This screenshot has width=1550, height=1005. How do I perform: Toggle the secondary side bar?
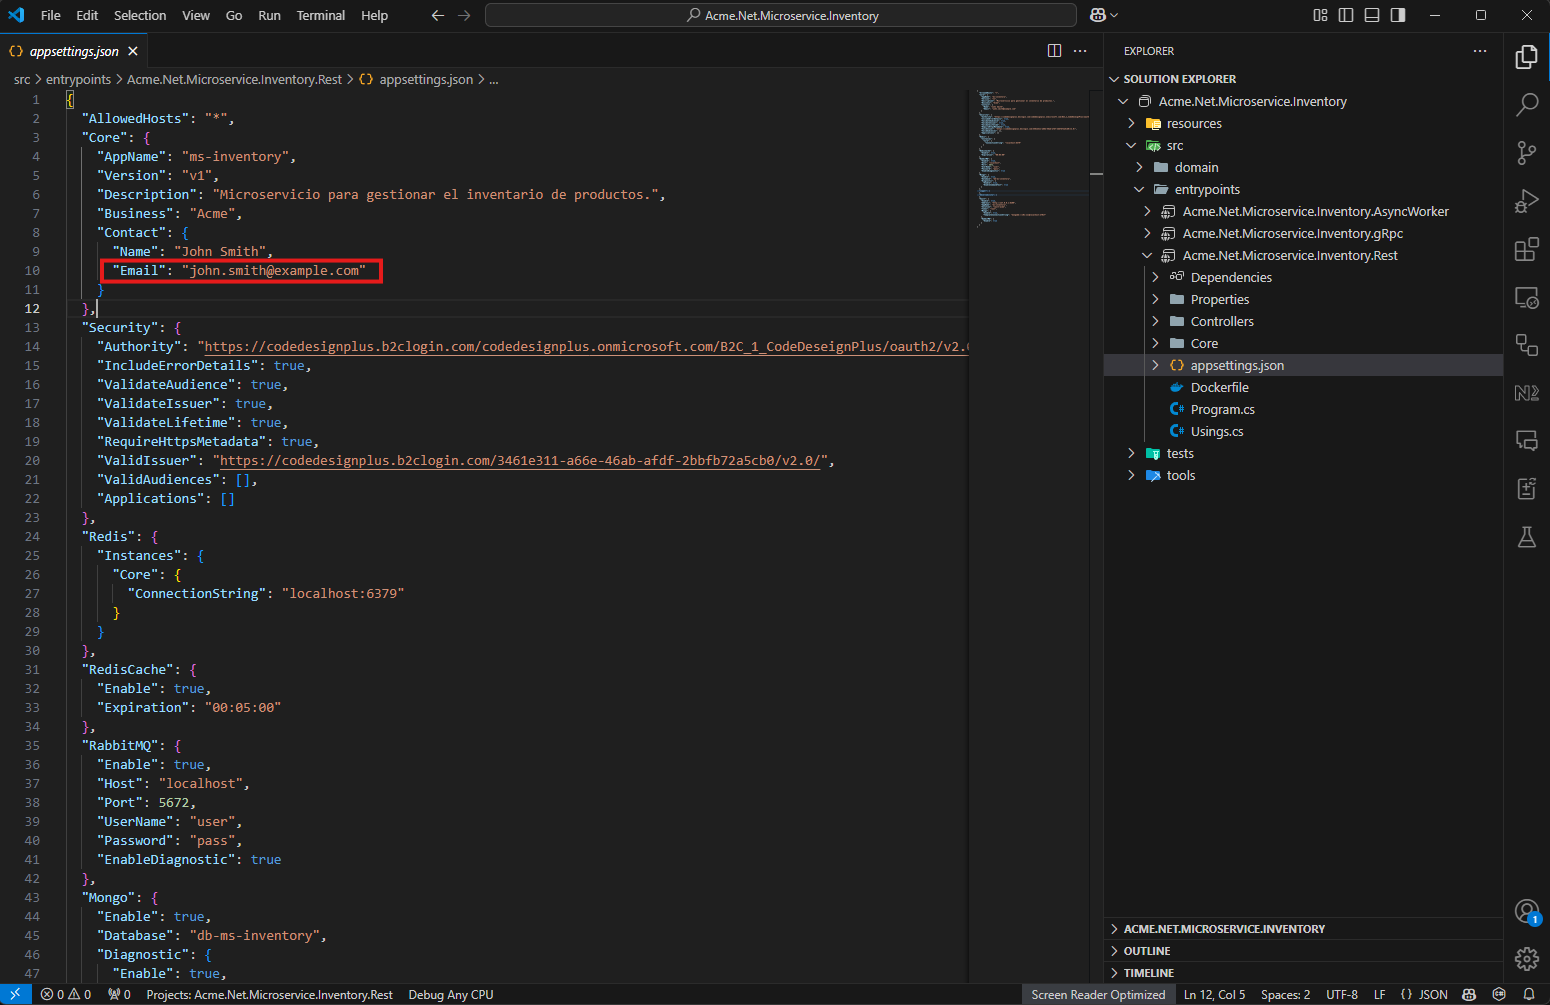(1398, 15)
